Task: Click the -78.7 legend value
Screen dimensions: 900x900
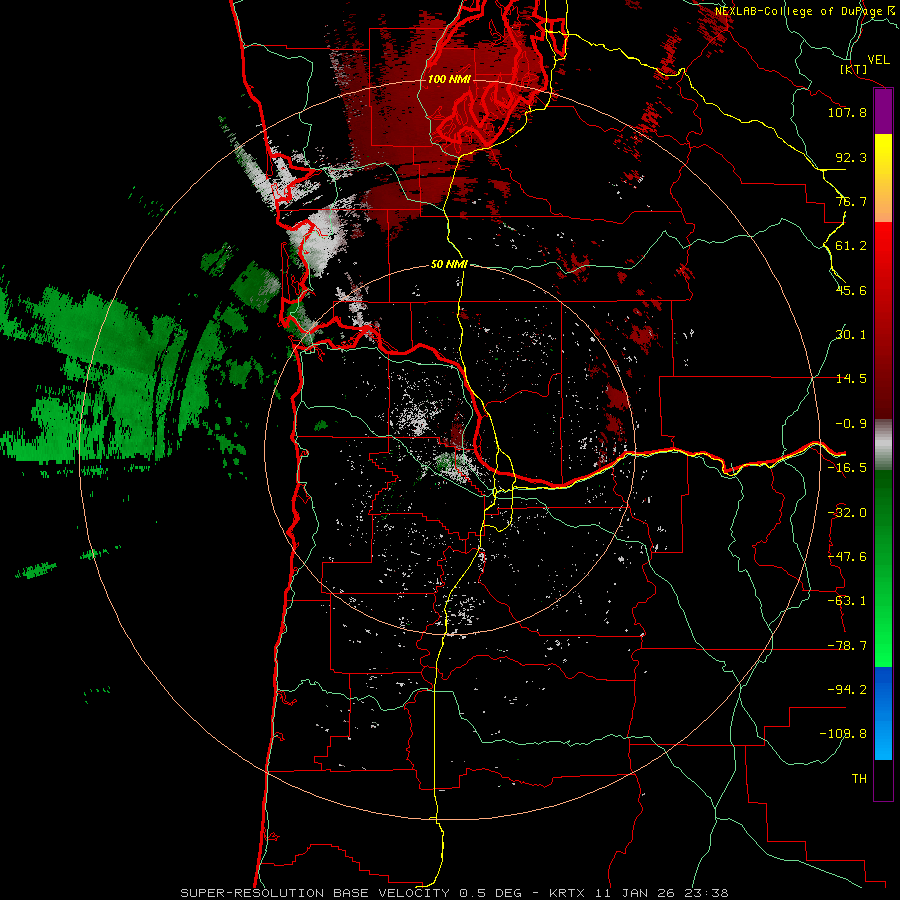Action: pos(847,646)
